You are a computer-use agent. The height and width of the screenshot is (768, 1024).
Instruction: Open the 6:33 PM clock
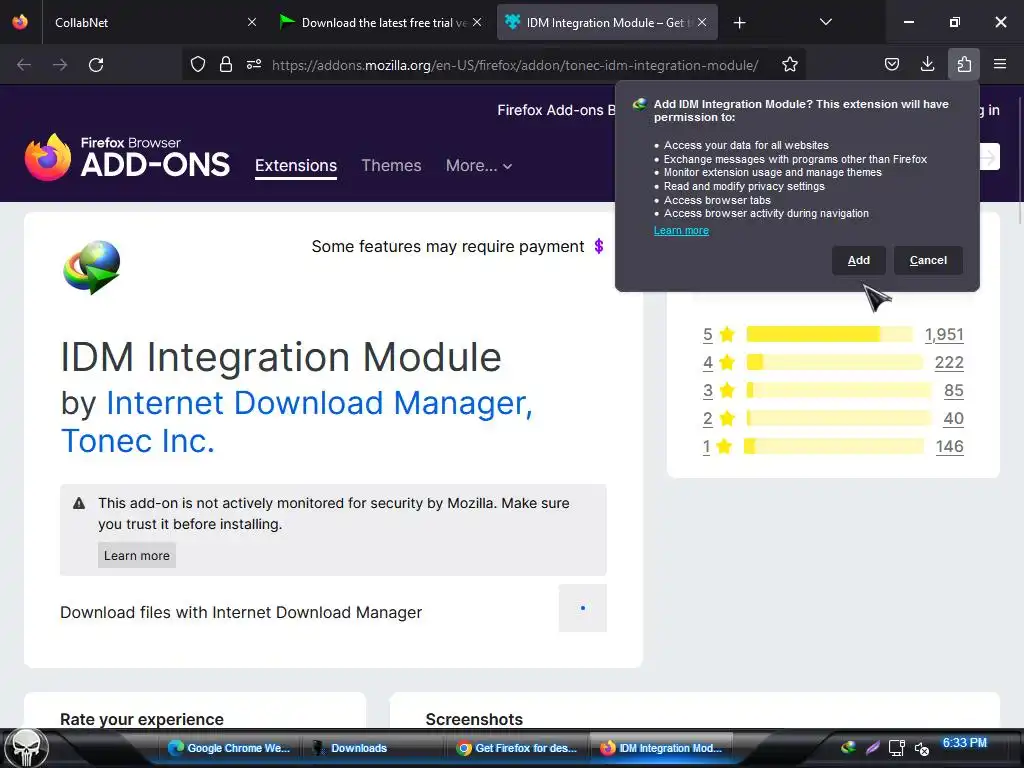click(965, 743)
